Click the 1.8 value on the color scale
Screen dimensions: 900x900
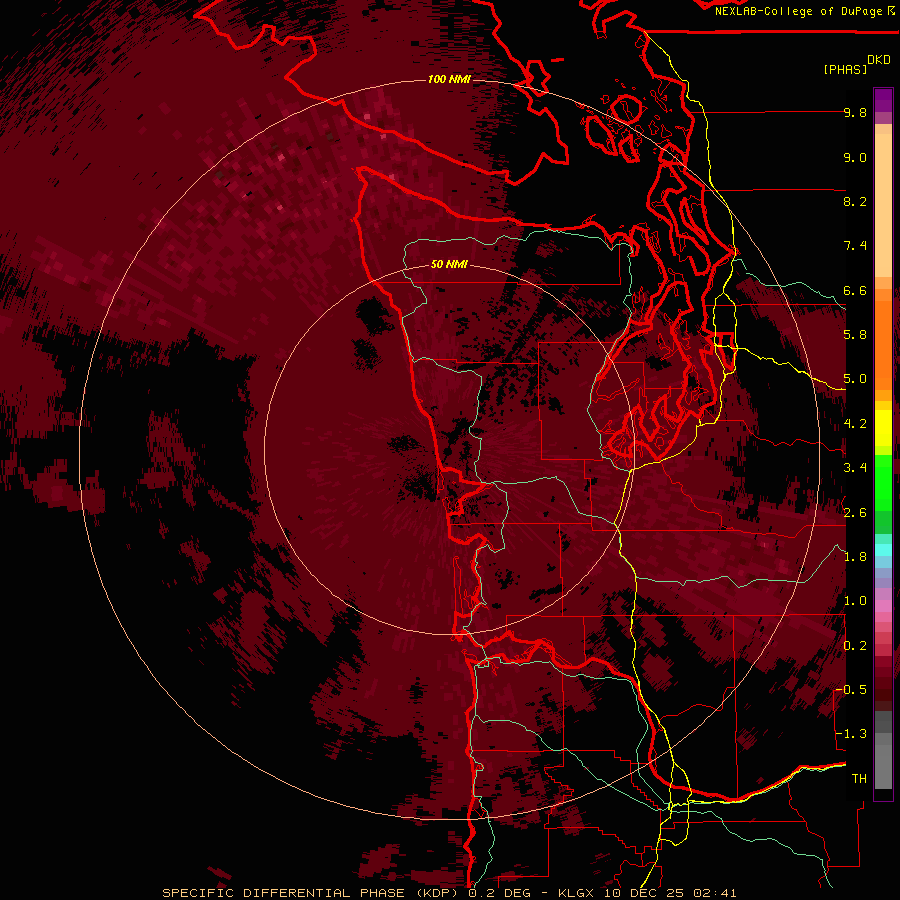[855, 557]
